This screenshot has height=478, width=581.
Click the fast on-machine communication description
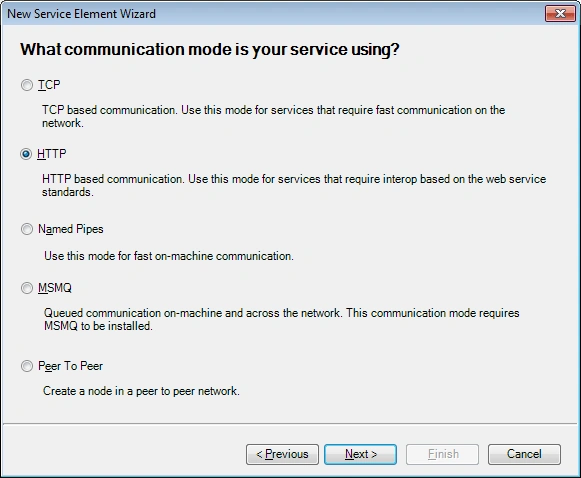click(x=169, y=256)
